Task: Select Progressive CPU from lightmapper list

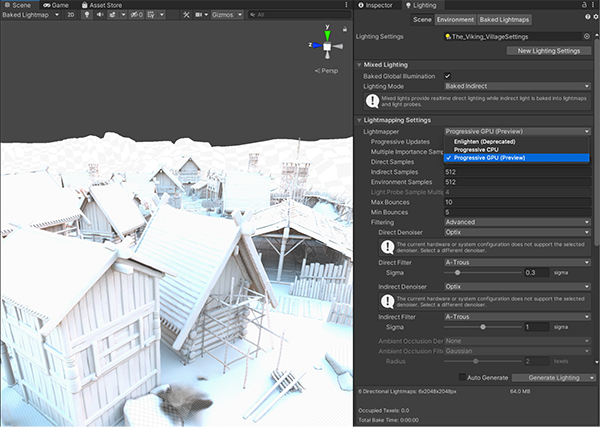Action: [476, 150]
